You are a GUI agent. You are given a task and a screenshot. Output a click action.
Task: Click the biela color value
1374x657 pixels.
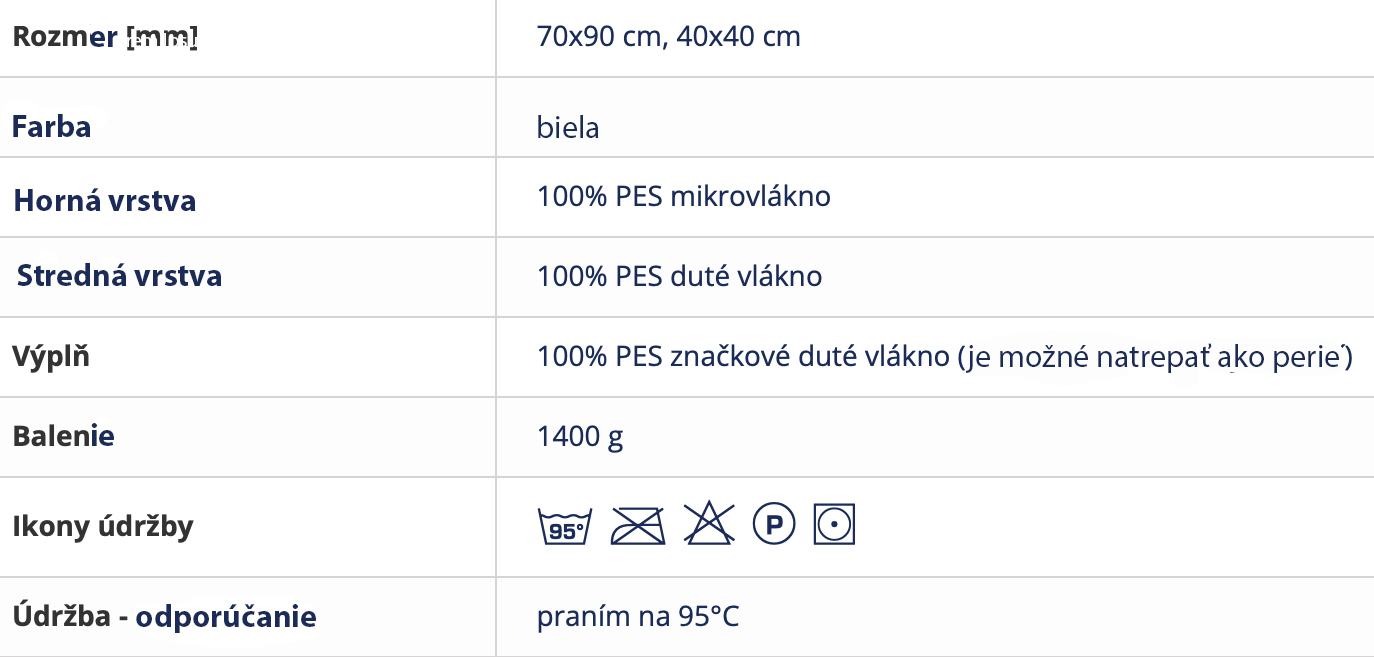pos(568,128)
